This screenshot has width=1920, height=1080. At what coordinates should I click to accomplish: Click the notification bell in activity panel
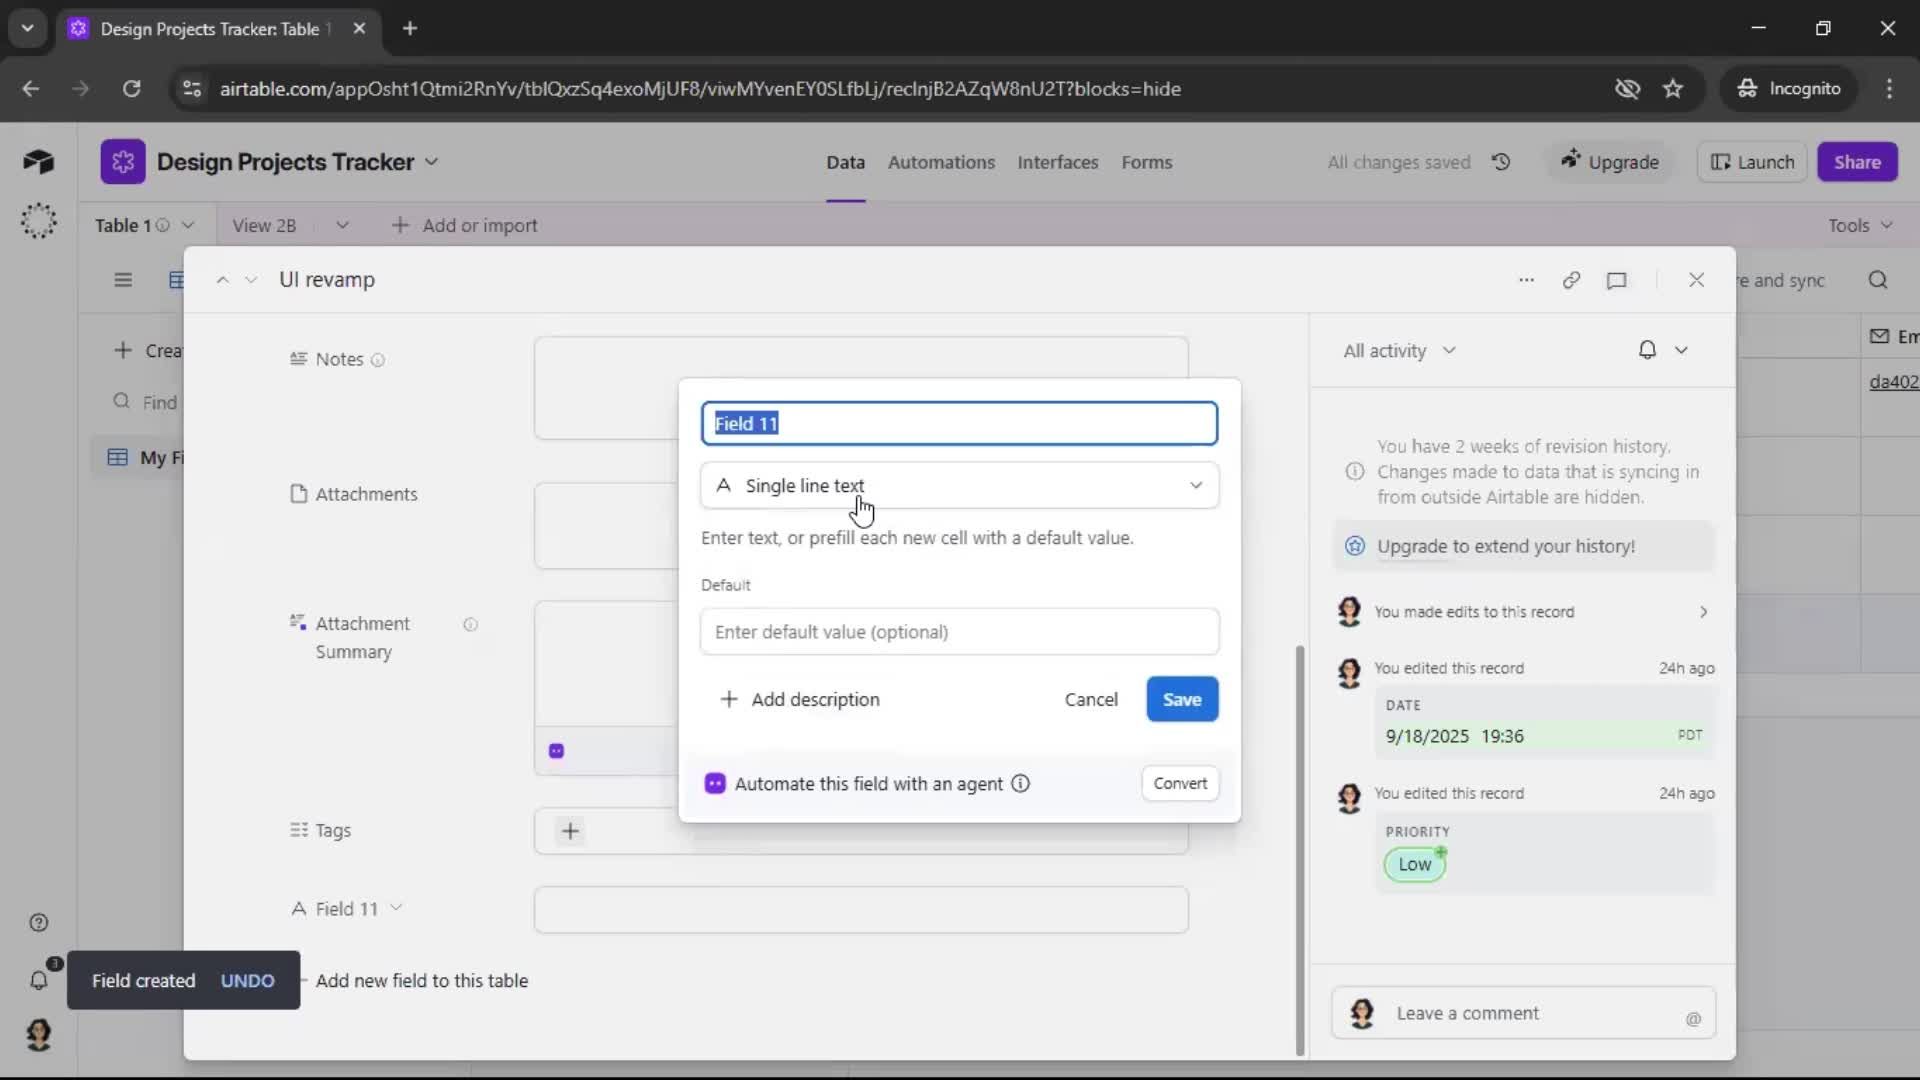coord(1647,350)
